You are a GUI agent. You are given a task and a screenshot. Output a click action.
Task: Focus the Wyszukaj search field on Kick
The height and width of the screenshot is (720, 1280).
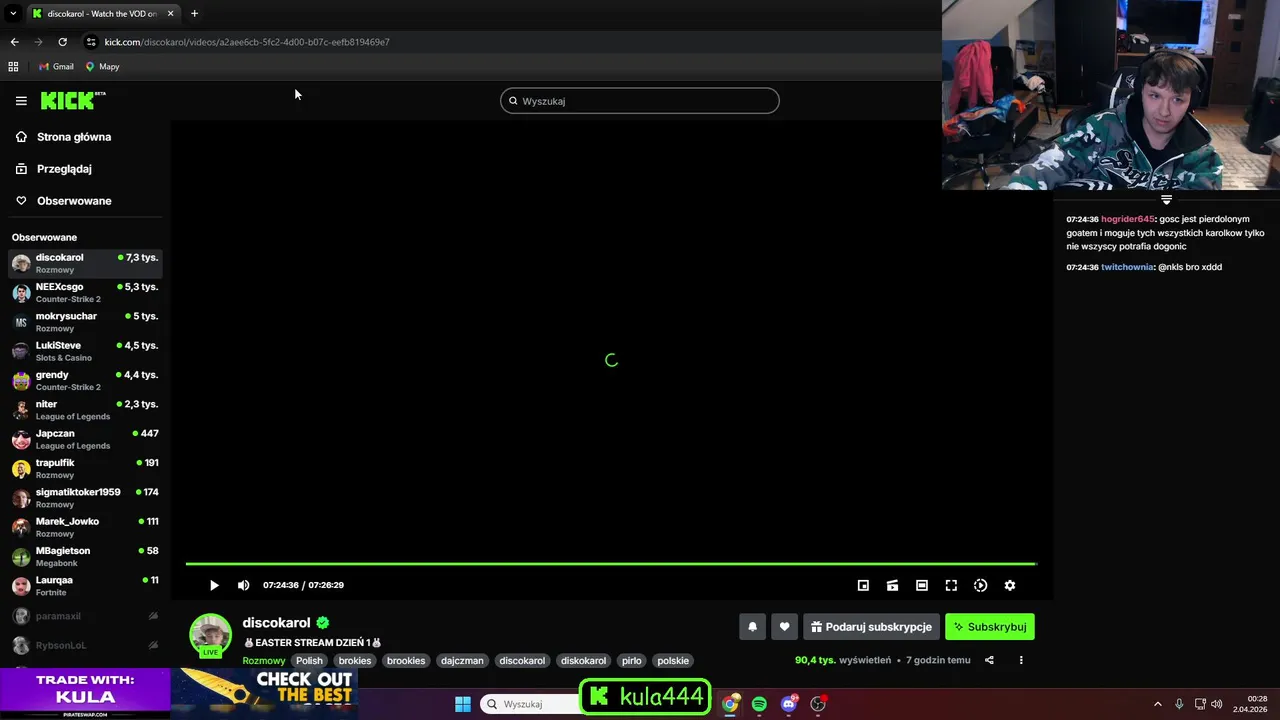pos(640,101)
